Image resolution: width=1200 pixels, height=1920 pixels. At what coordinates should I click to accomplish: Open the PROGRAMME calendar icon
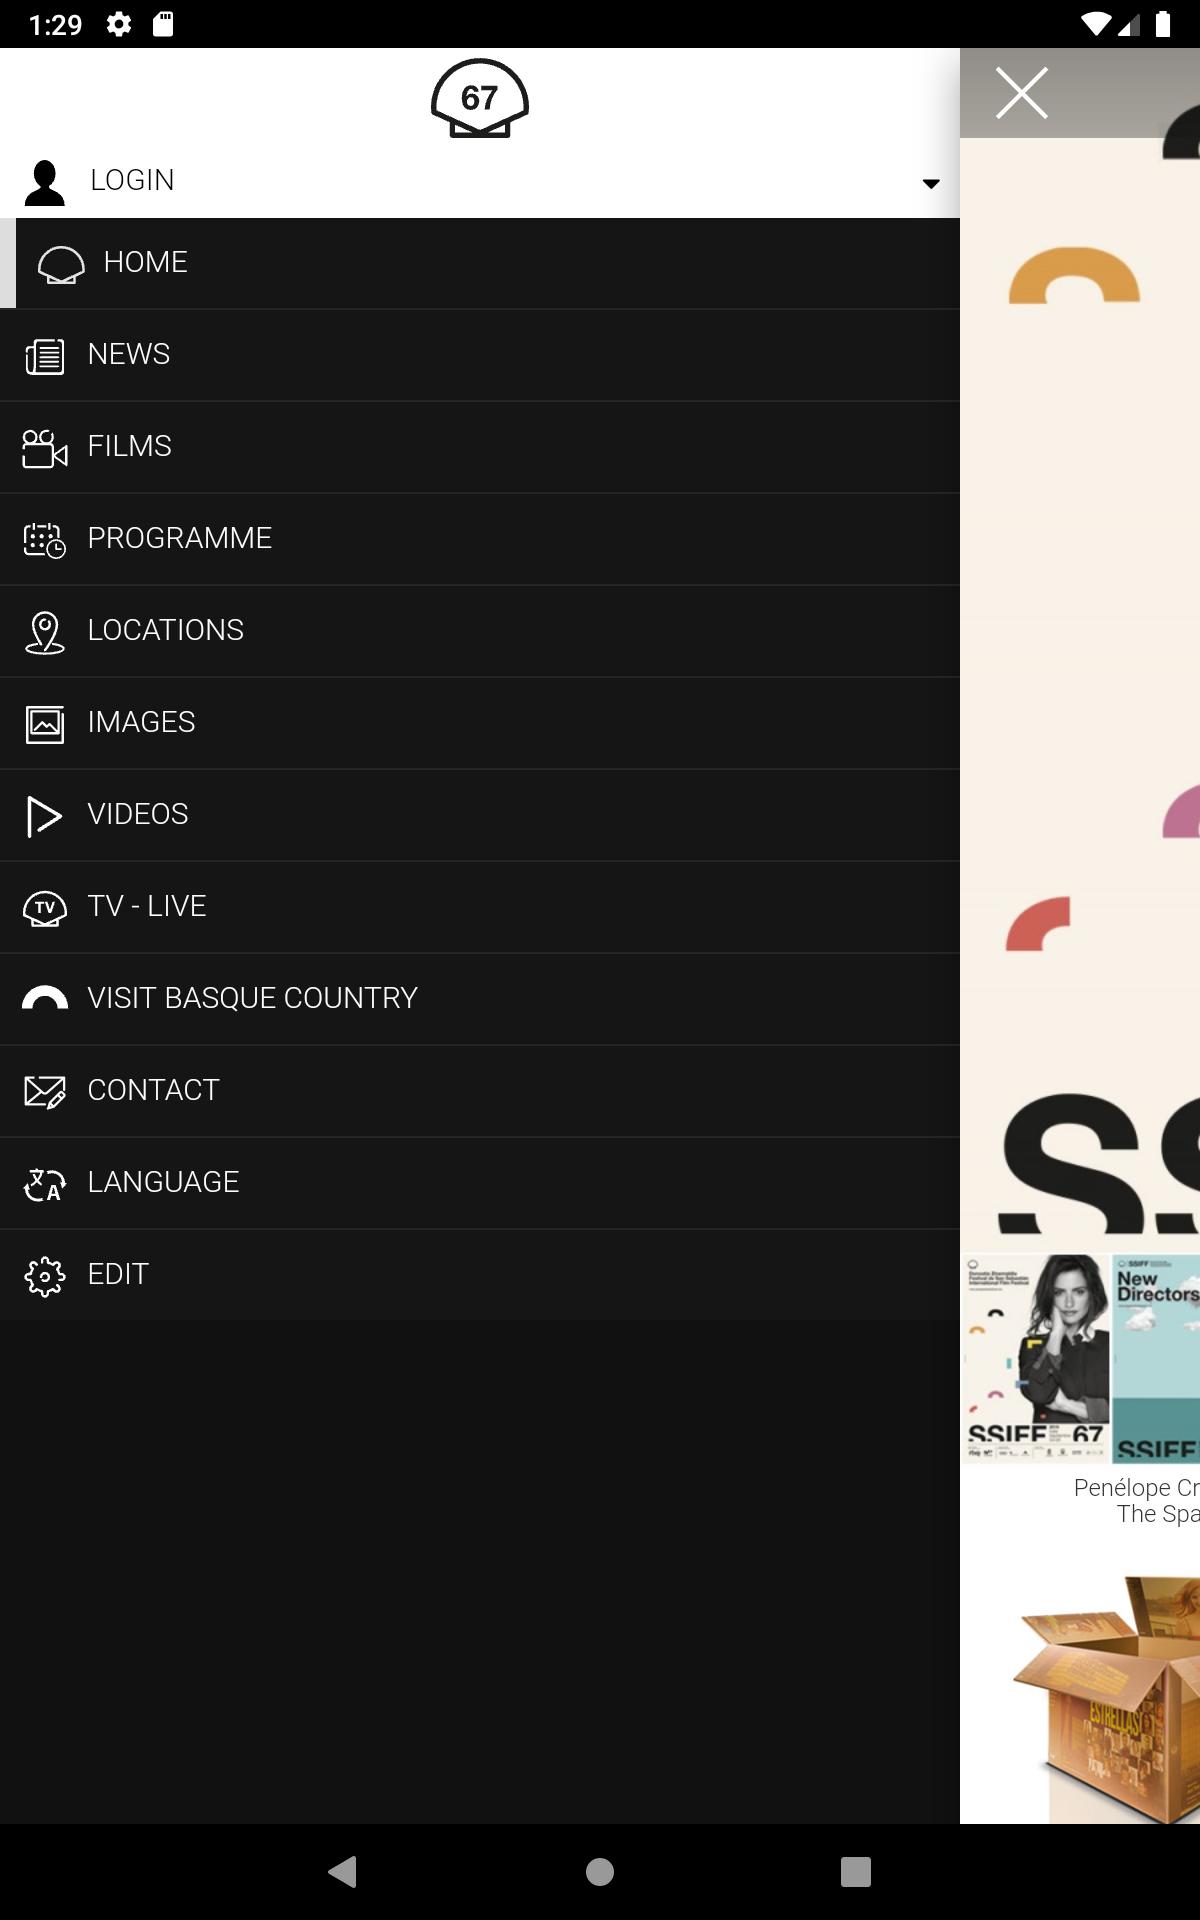click(x=44, y=540)
